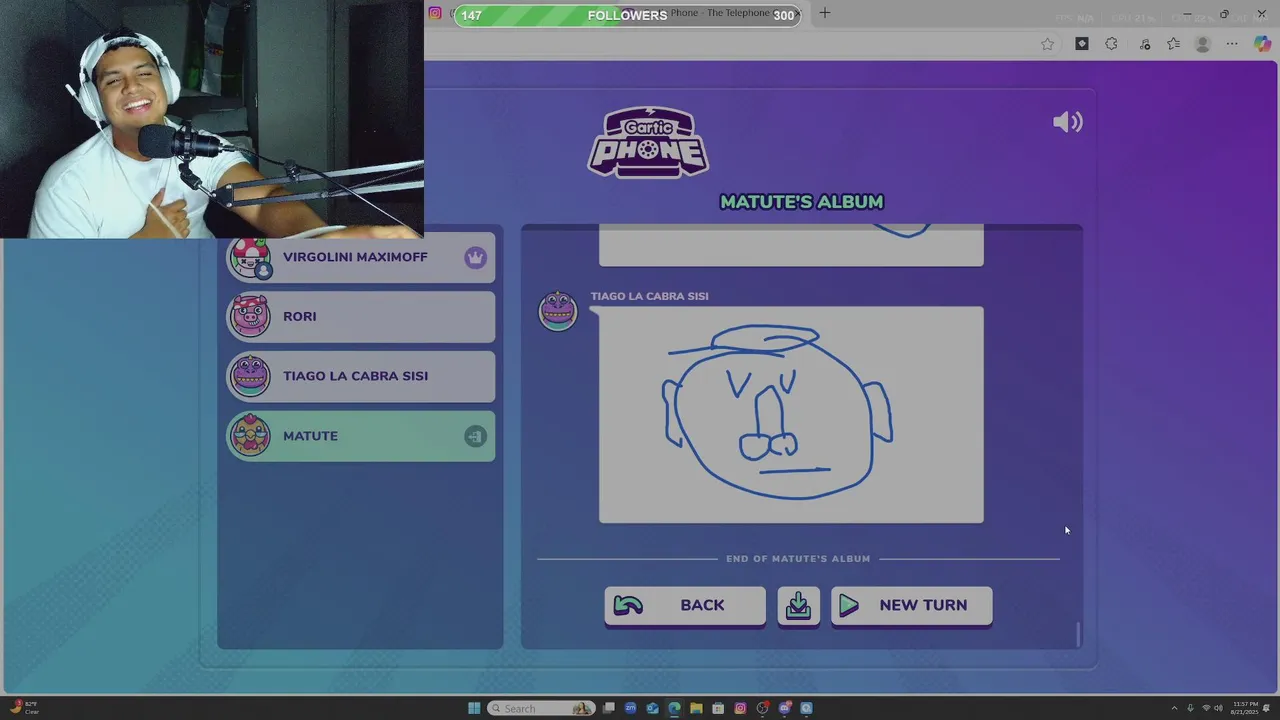The image size is (1280, 720).
Task: Open the media control music icon
Action: 1145,44
